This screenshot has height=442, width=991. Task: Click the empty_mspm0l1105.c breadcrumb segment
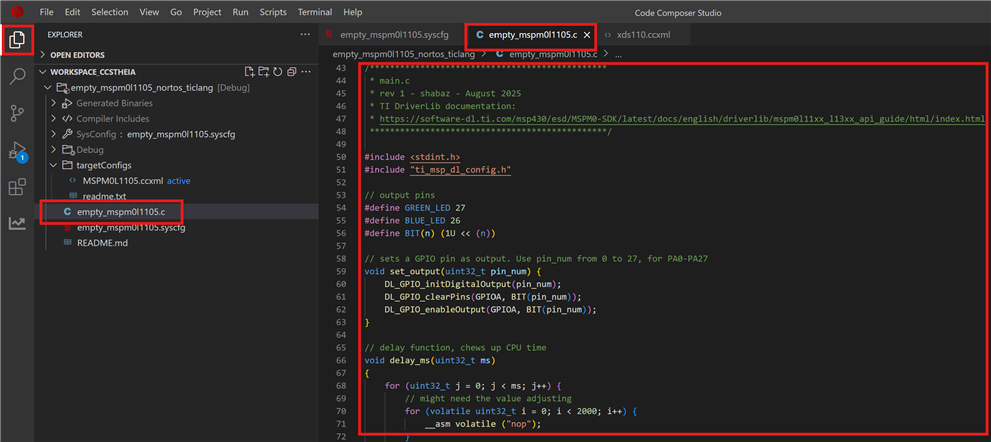555,55
